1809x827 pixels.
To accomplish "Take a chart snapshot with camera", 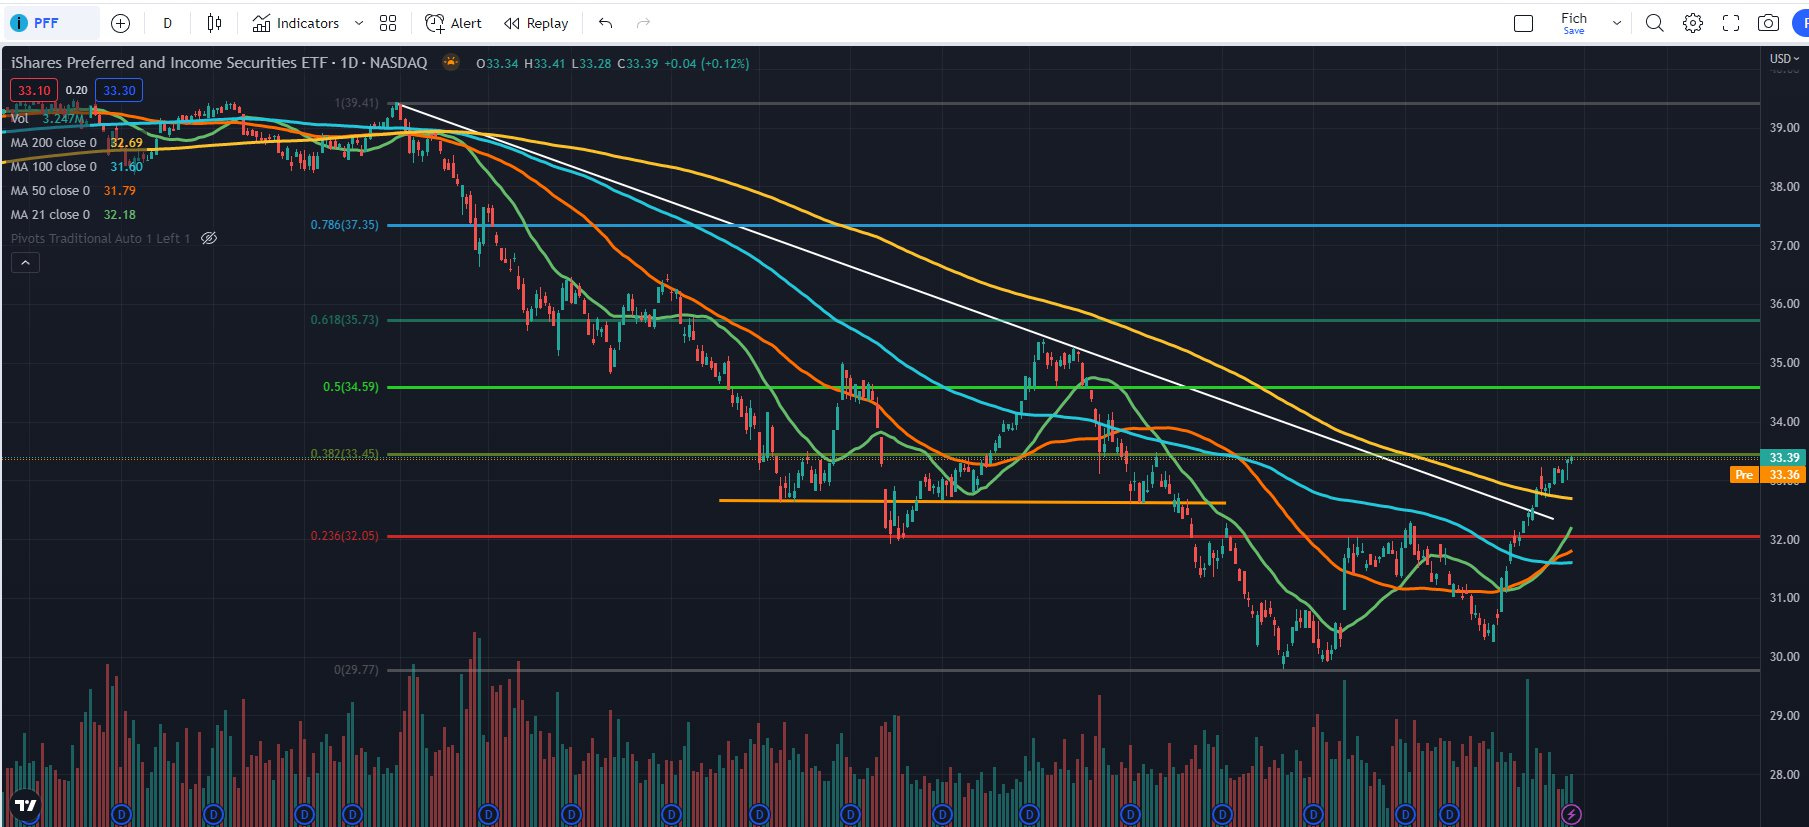I will 1768,23.
